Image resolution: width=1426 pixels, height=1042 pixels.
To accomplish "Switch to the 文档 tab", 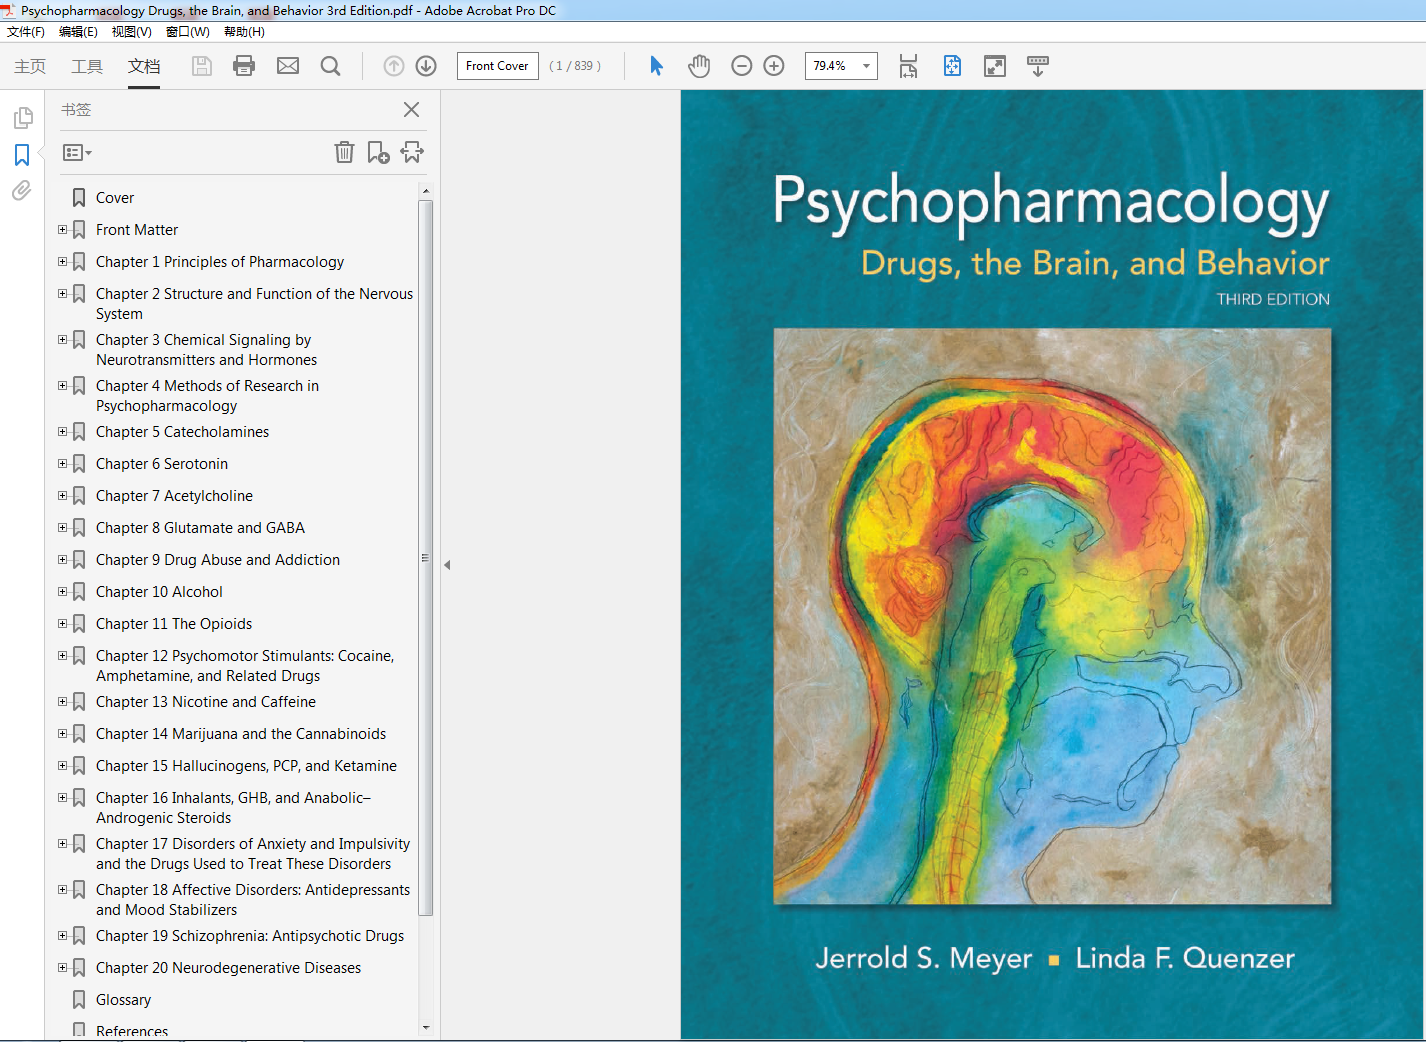I will point(144,66).
